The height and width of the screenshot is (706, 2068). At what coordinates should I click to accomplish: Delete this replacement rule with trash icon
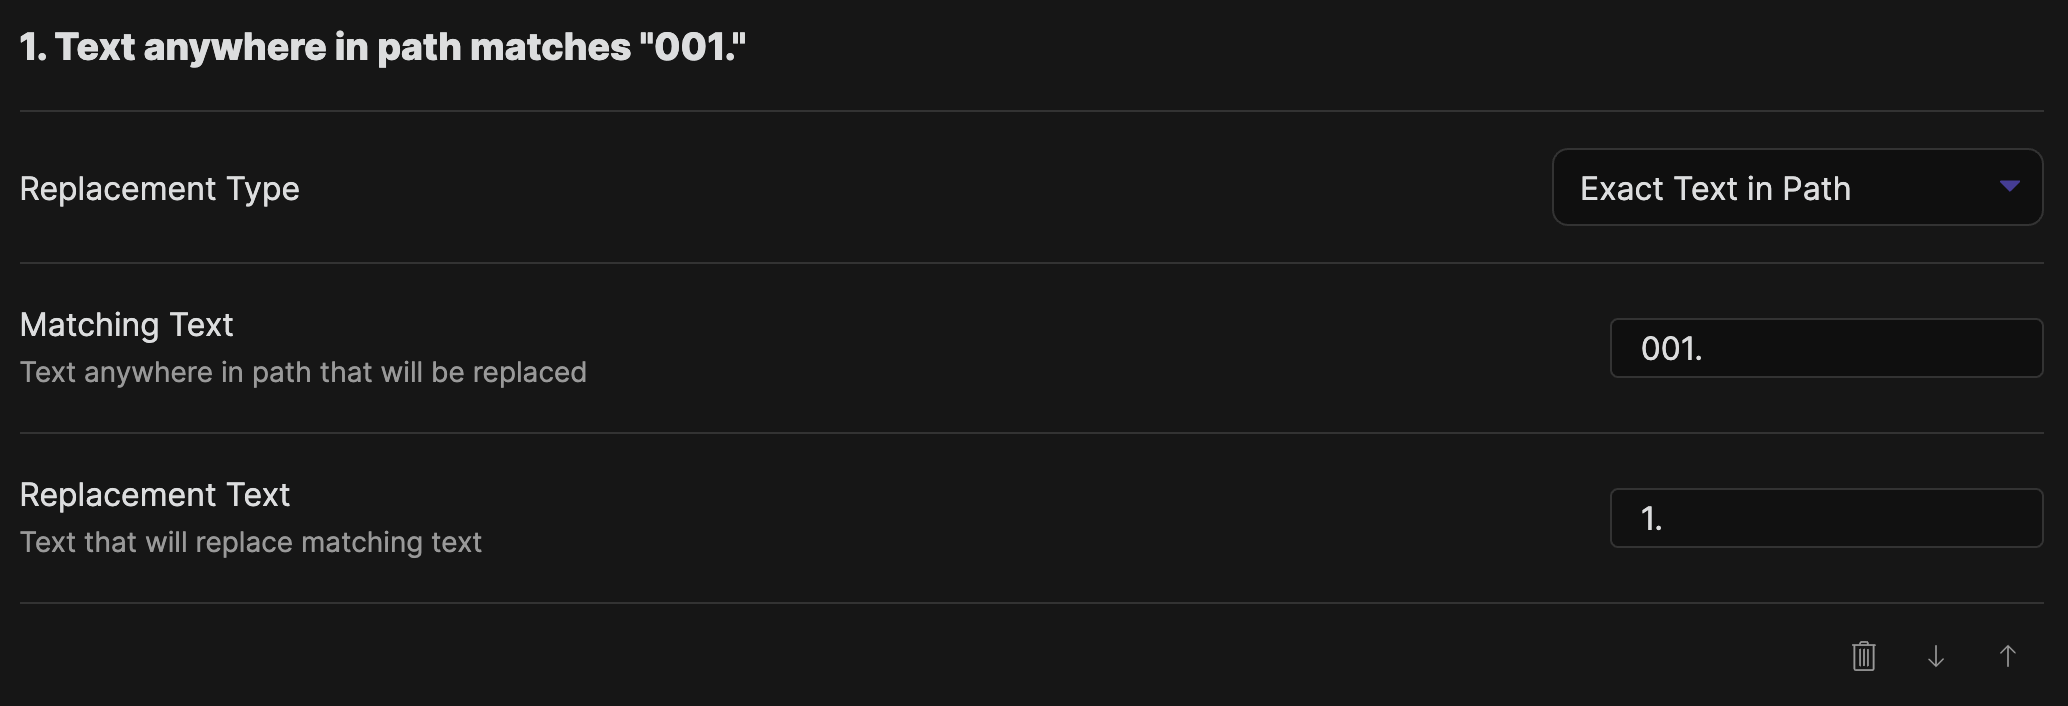coord(1863,656)
